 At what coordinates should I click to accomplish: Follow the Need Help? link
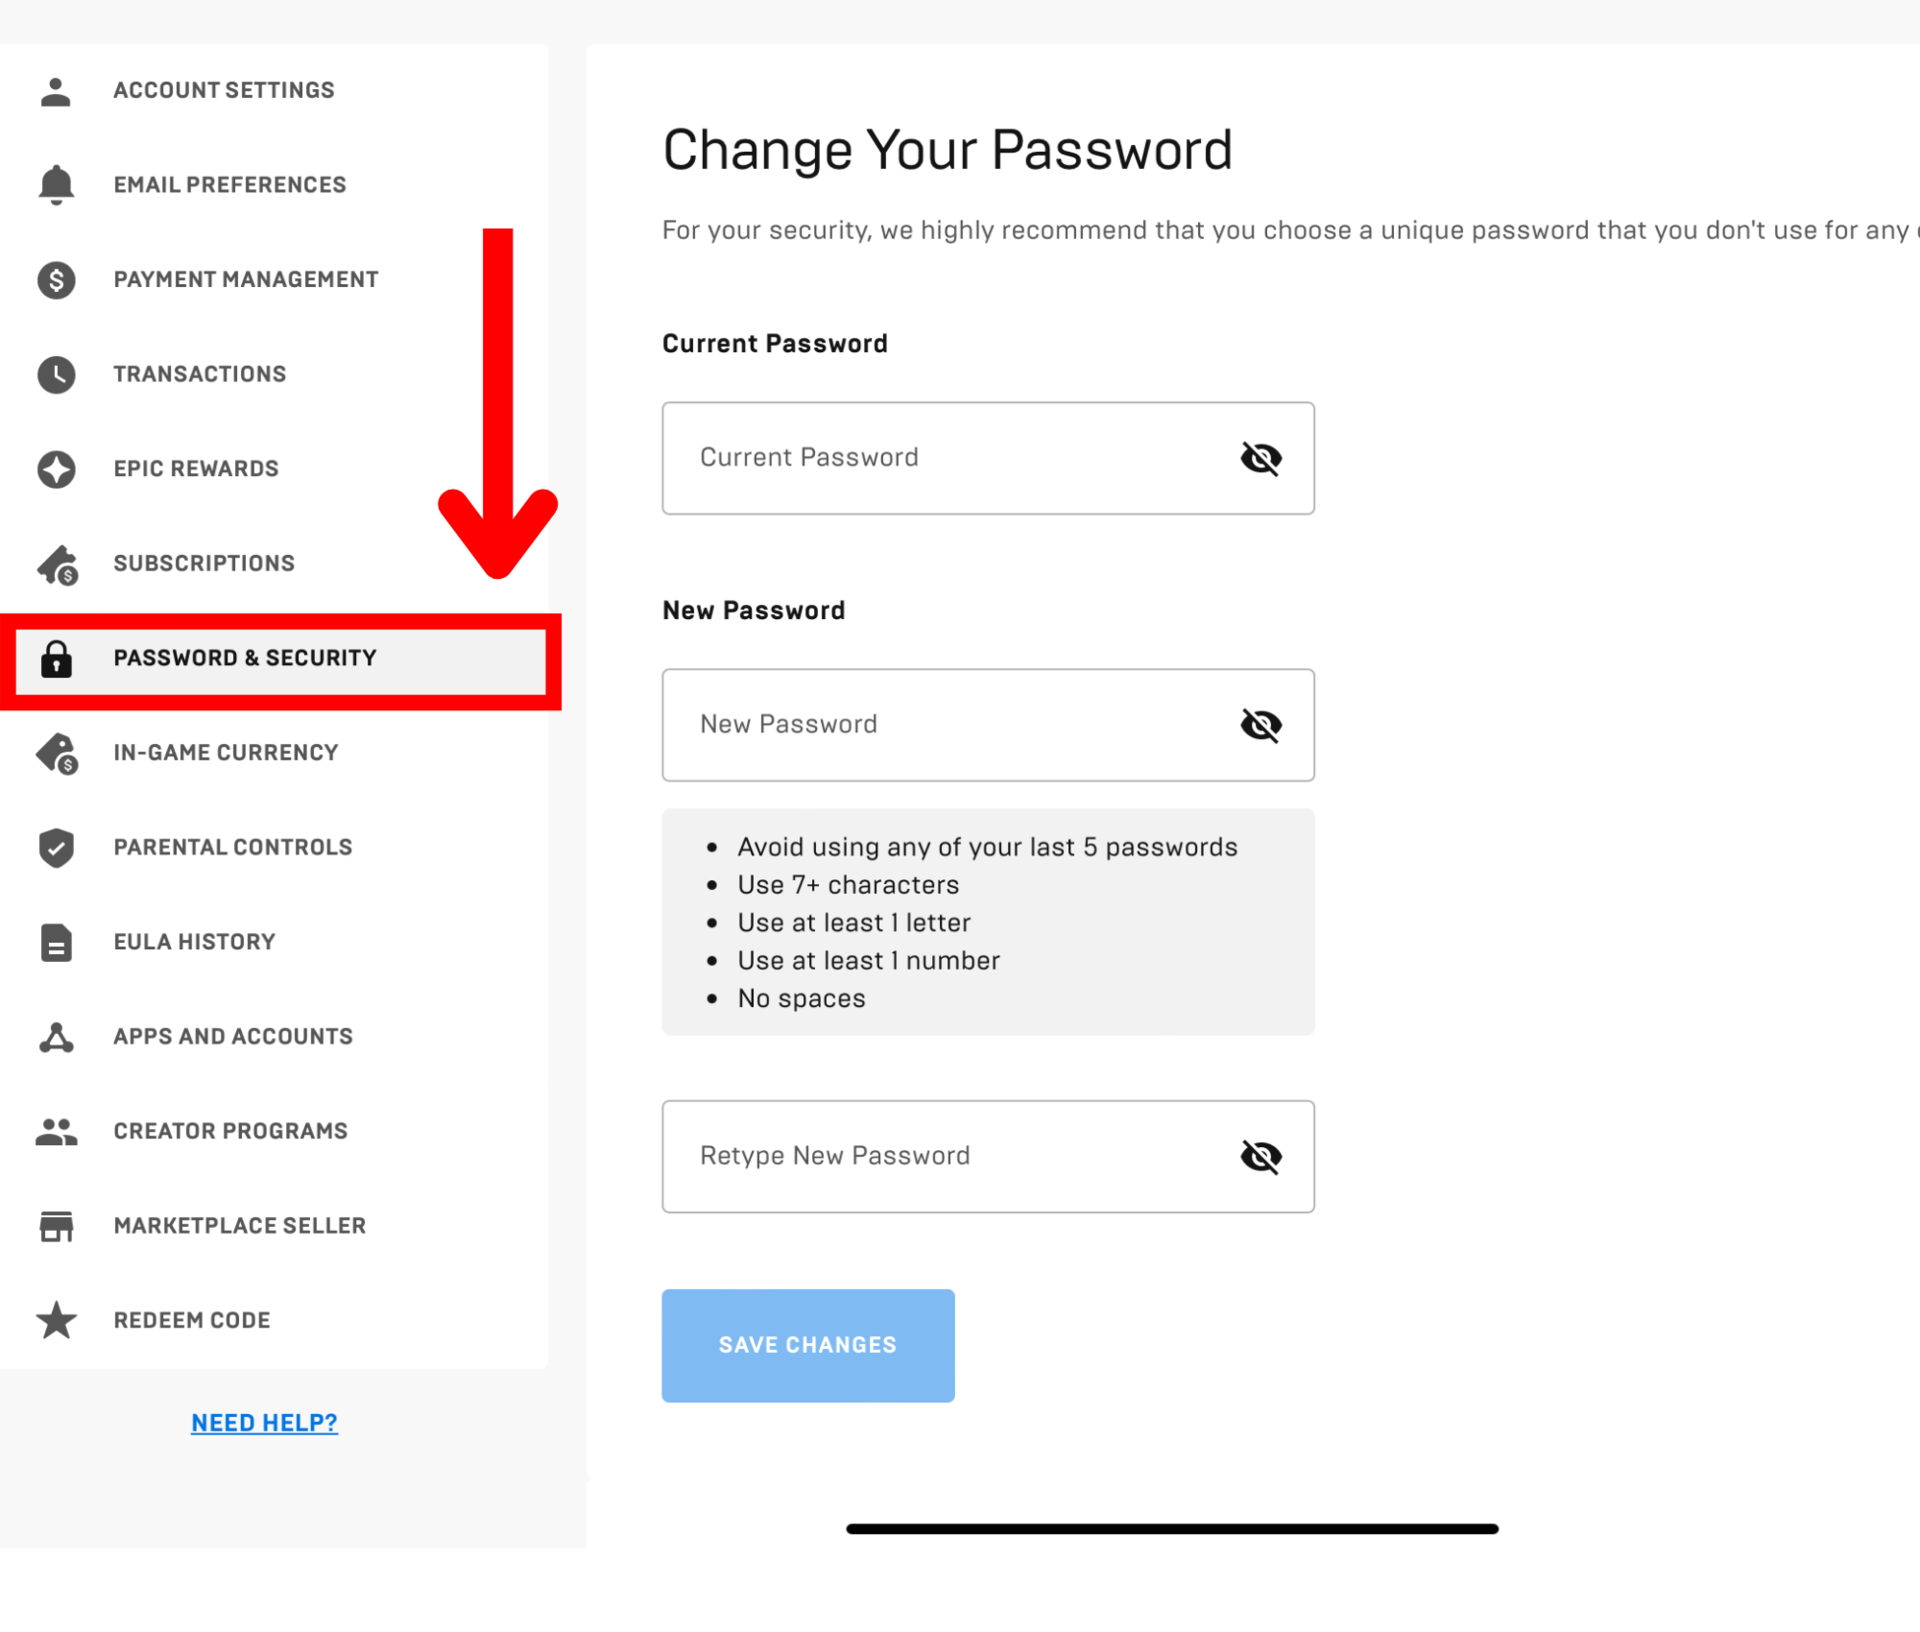click(264, 1422)
